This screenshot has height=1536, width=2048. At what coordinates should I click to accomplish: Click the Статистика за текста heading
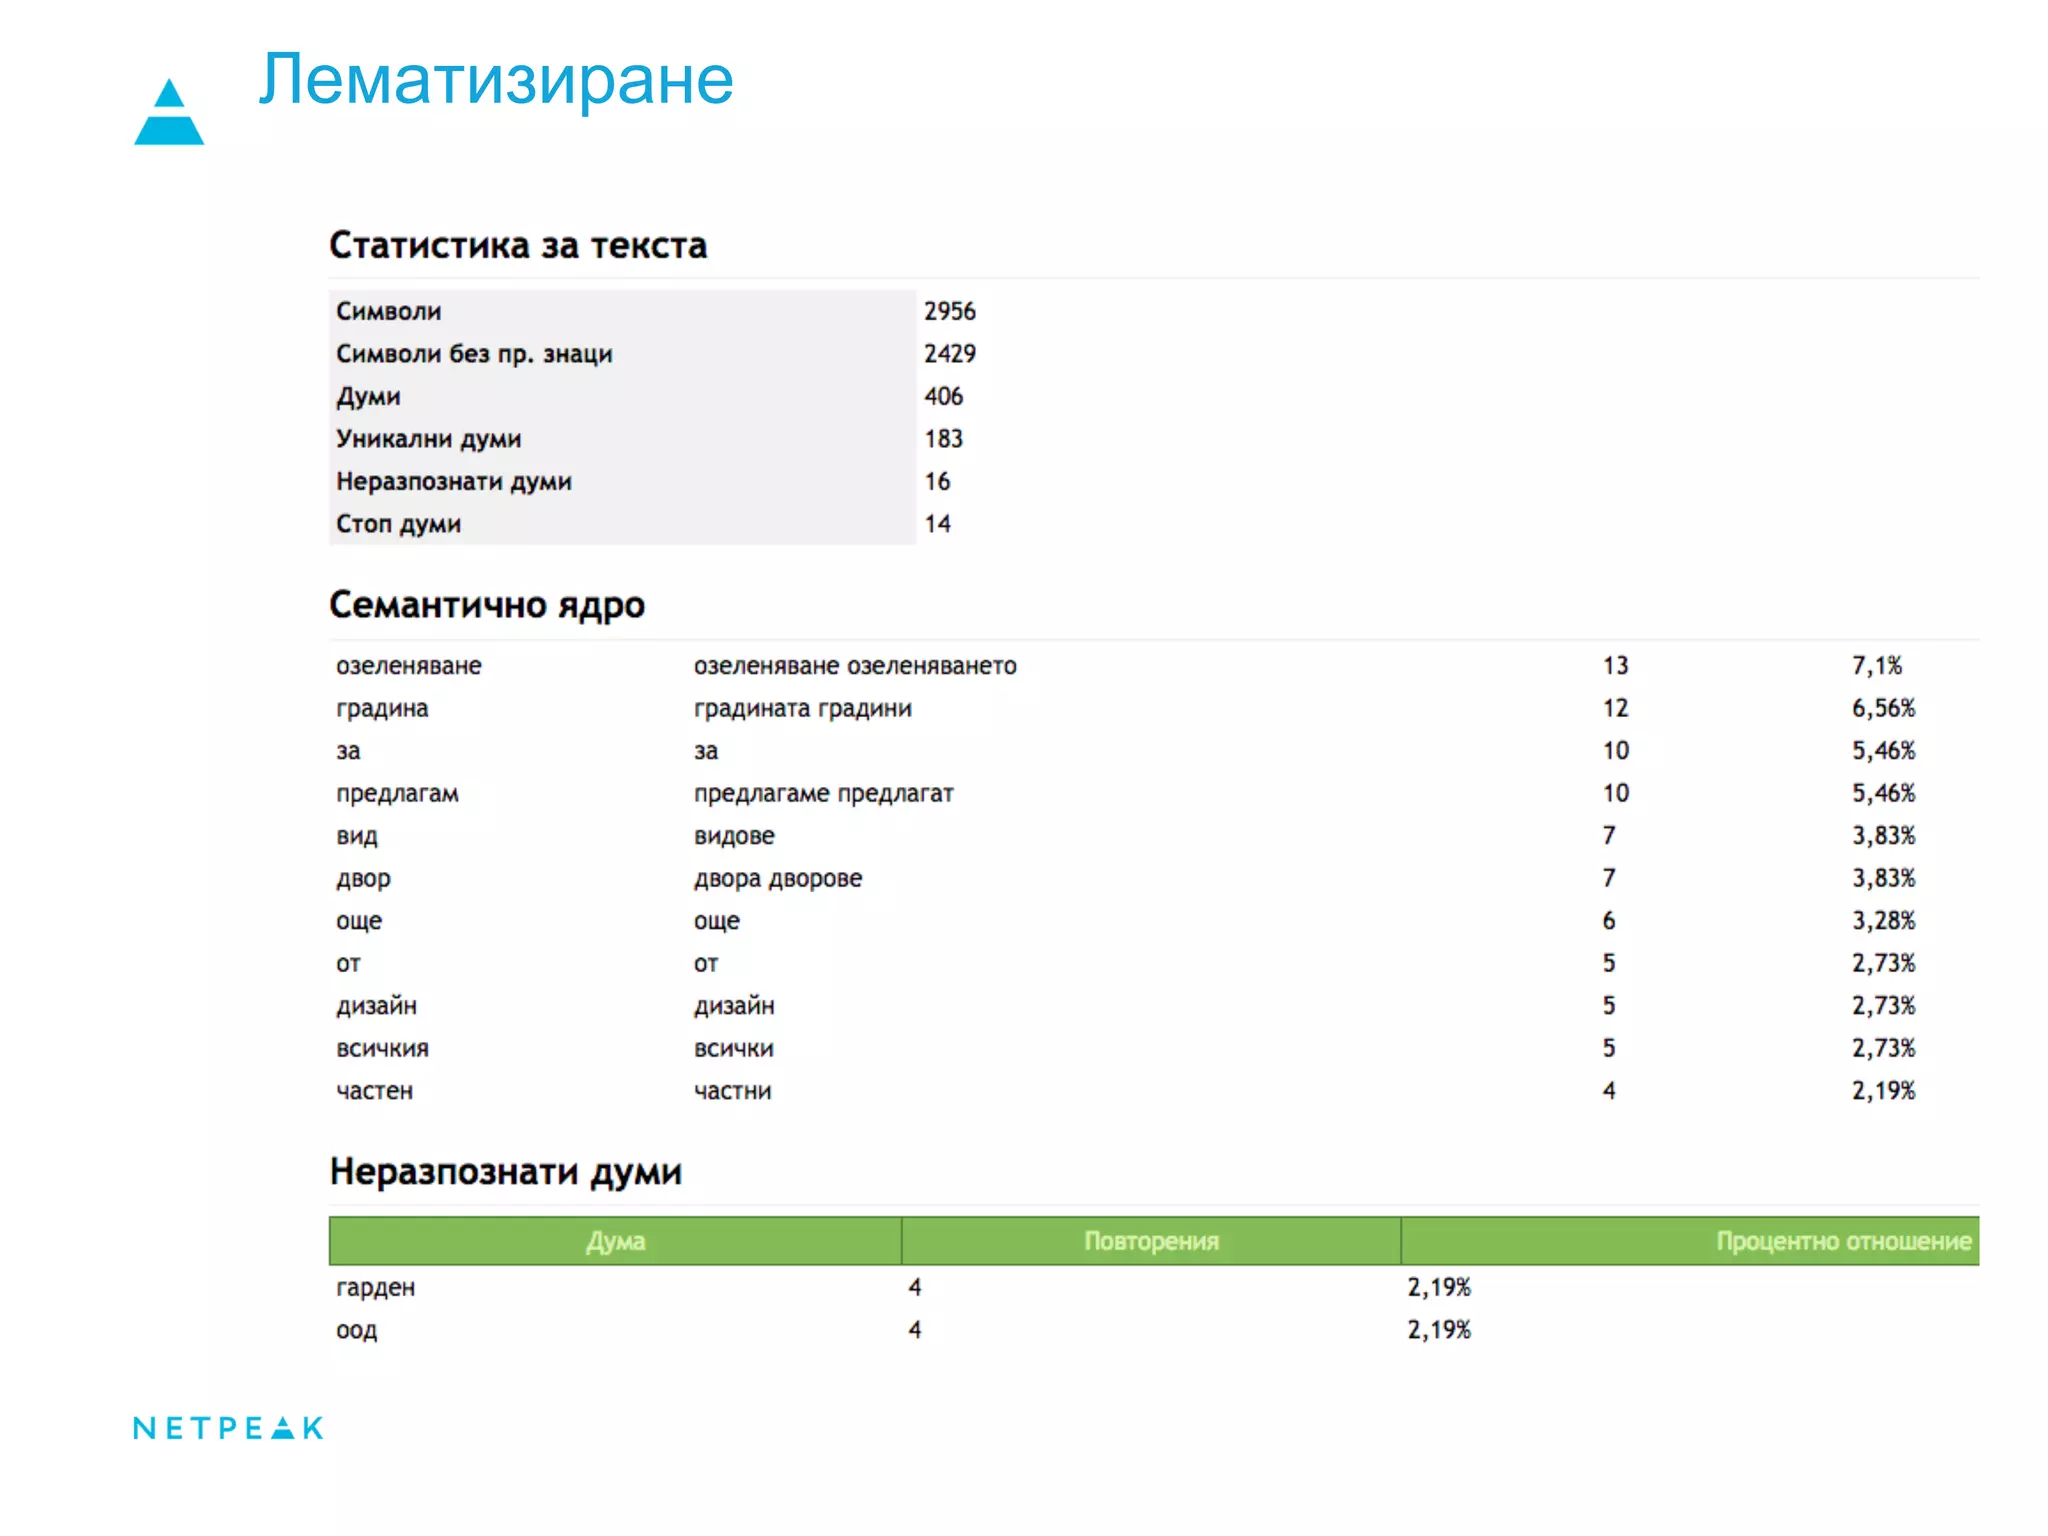point(518,245)
